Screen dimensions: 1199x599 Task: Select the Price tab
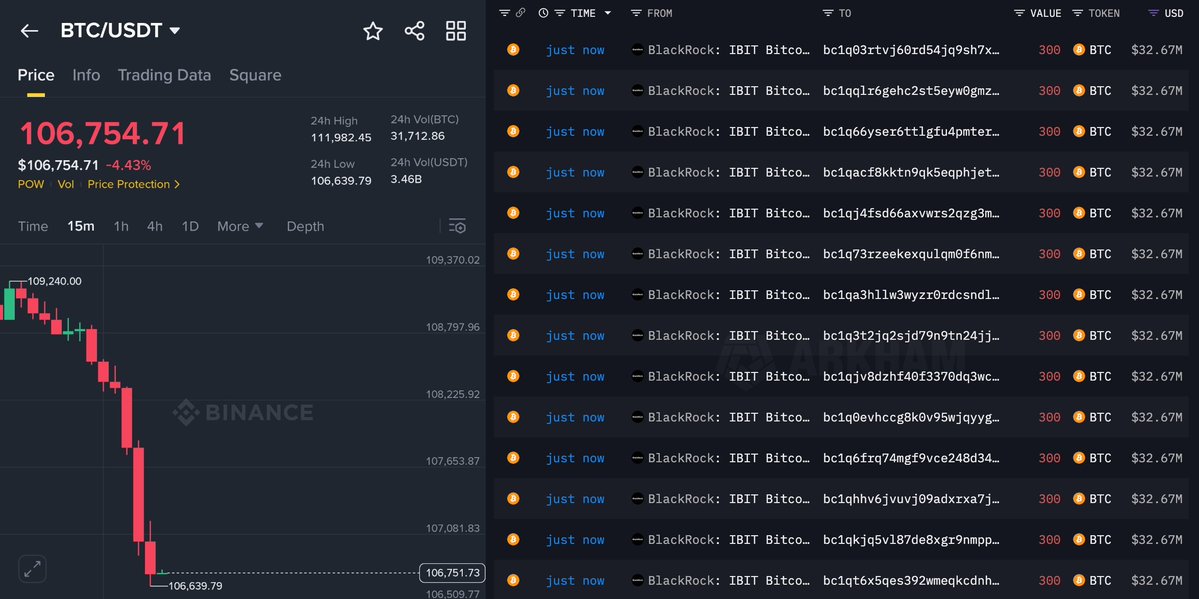tap(36, 75)
